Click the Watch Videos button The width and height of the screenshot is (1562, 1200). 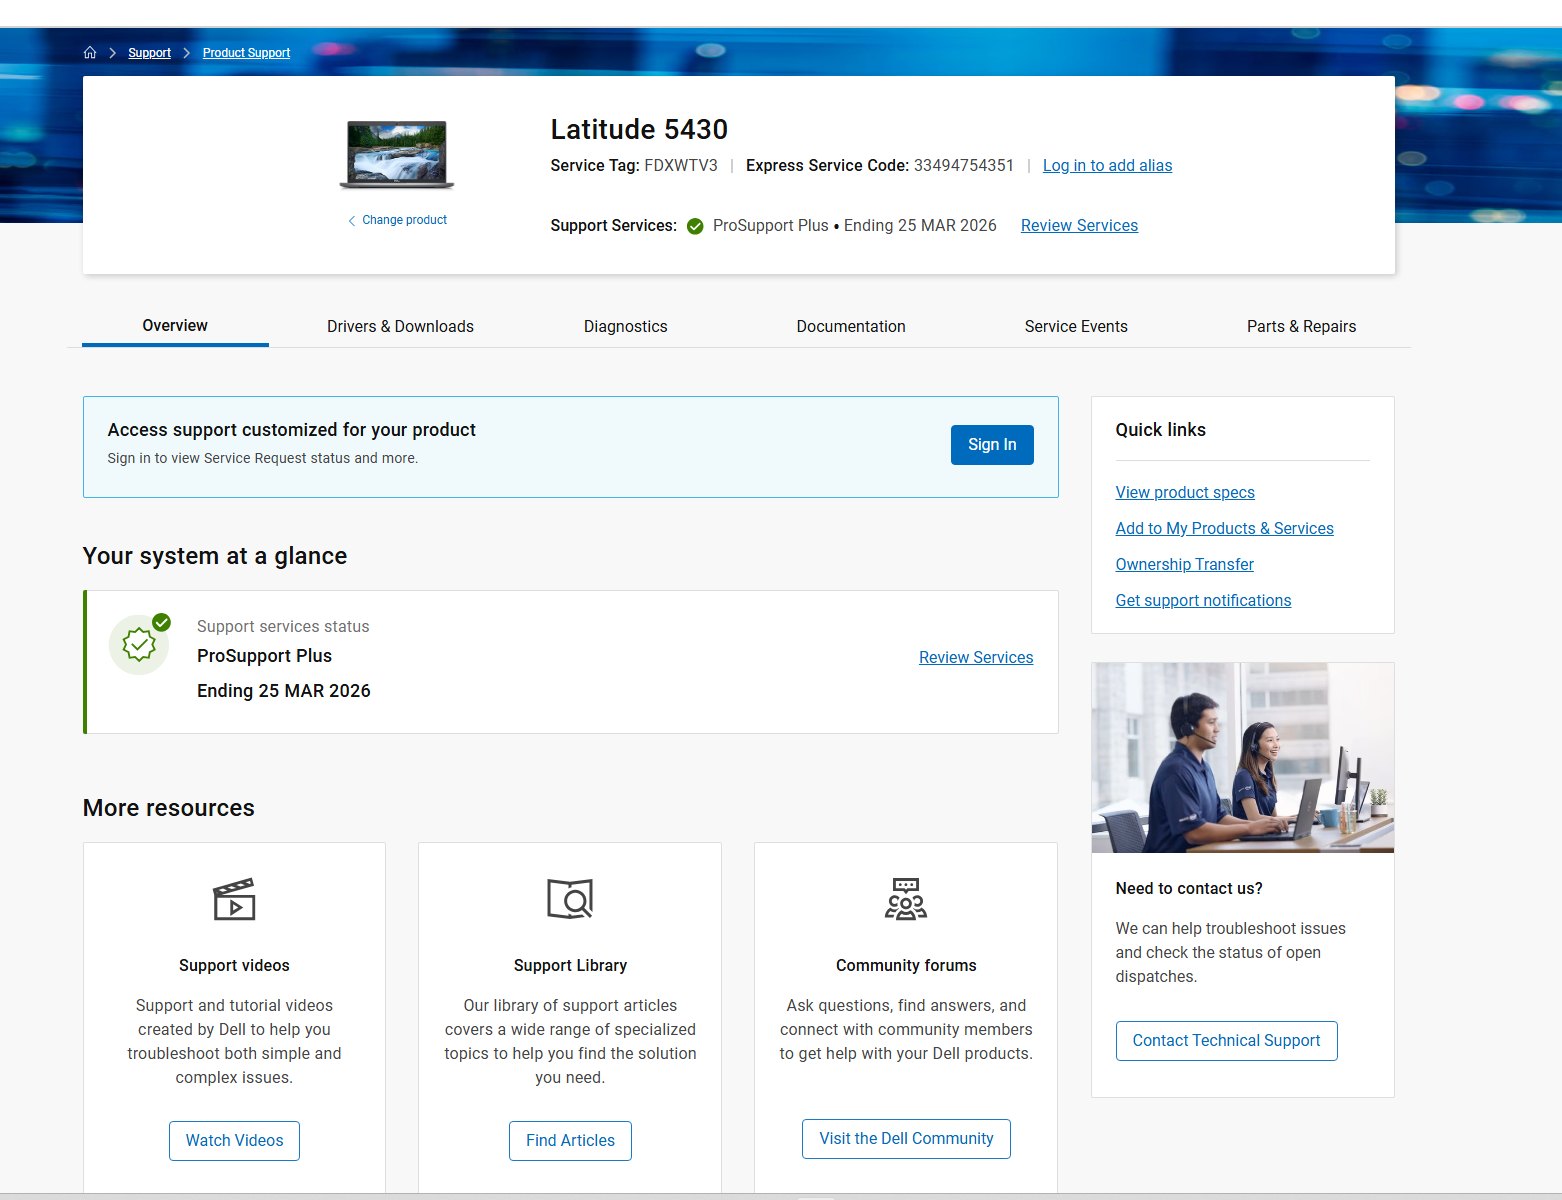pyautogui.click(x=234, y=1141)
